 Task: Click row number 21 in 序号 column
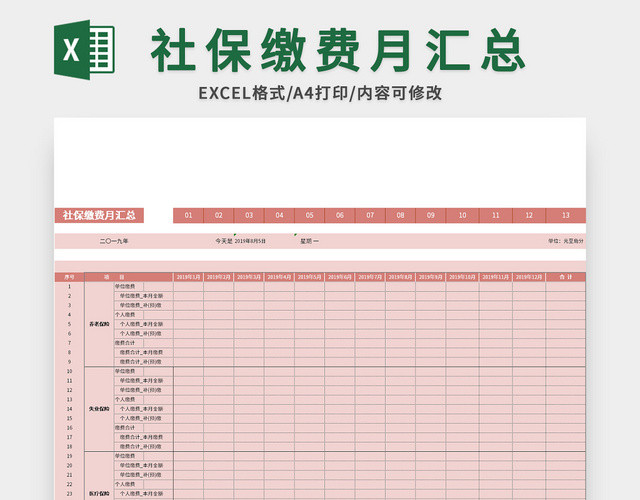(69, 475)
